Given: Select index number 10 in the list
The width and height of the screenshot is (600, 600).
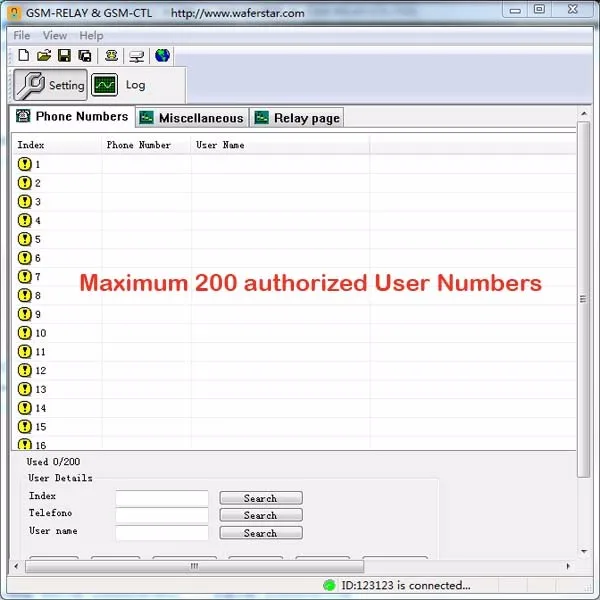Looking at the screenshot, I should click(41, 333).
